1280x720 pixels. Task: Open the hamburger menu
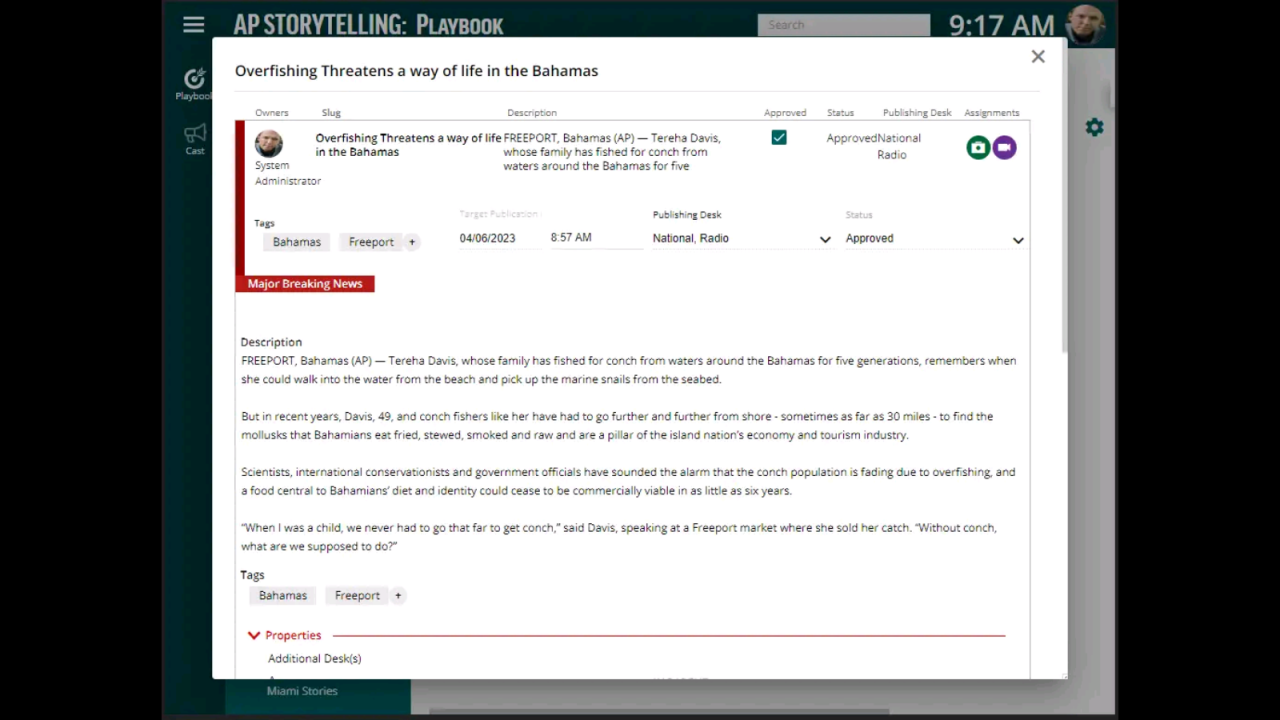194,25
